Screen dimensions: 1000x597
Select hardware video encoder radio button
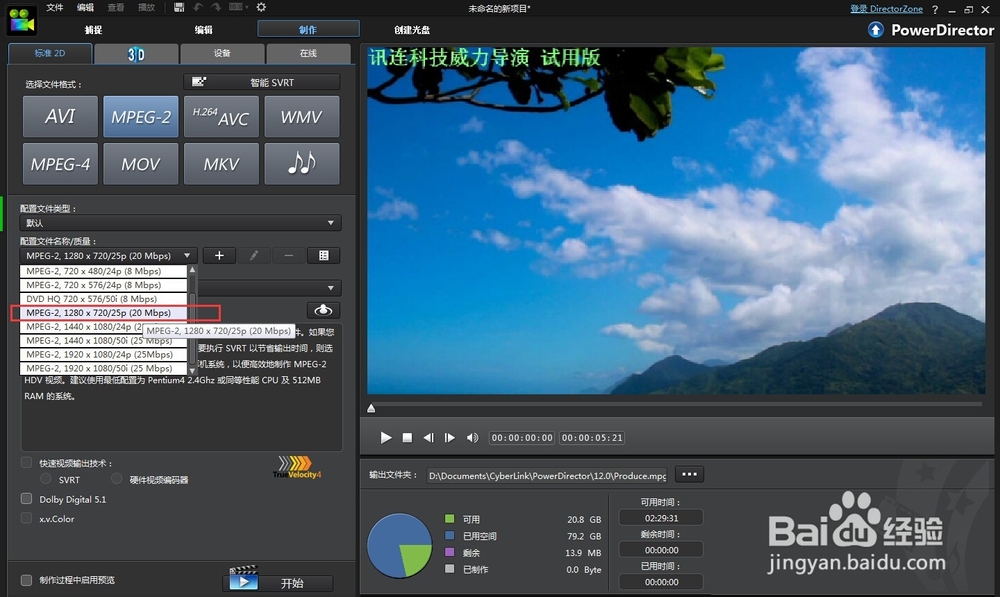(117, 478)
